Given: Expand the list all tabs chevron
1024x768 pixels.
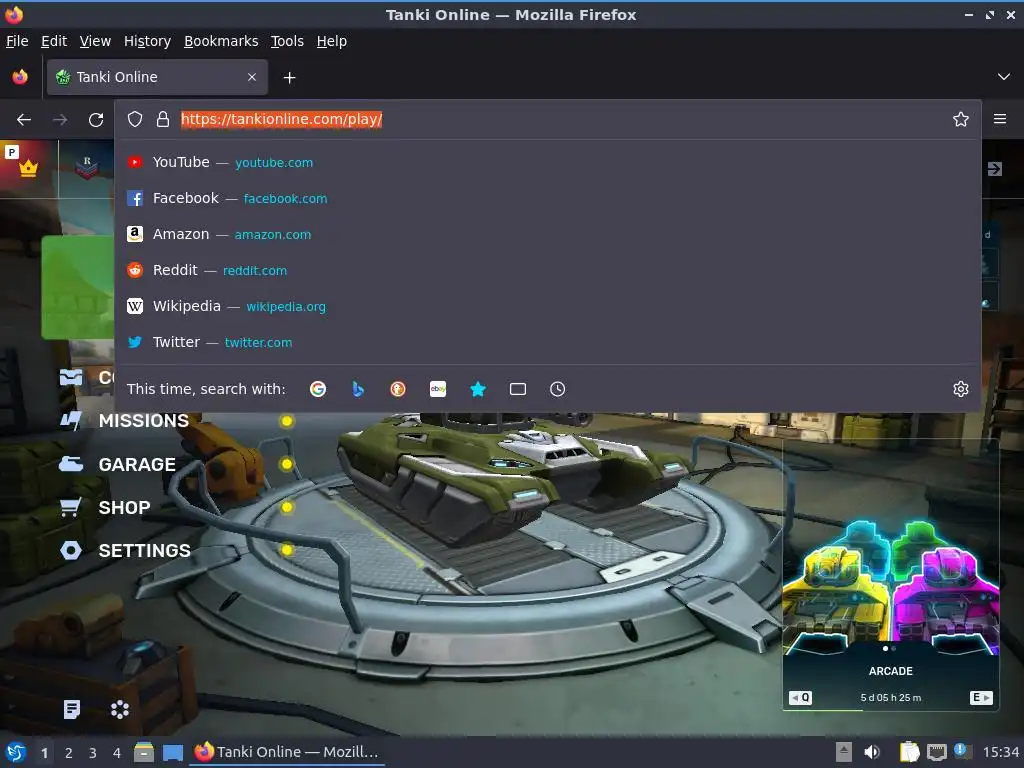Looking at the screenshot, I should coord(1003,77).
